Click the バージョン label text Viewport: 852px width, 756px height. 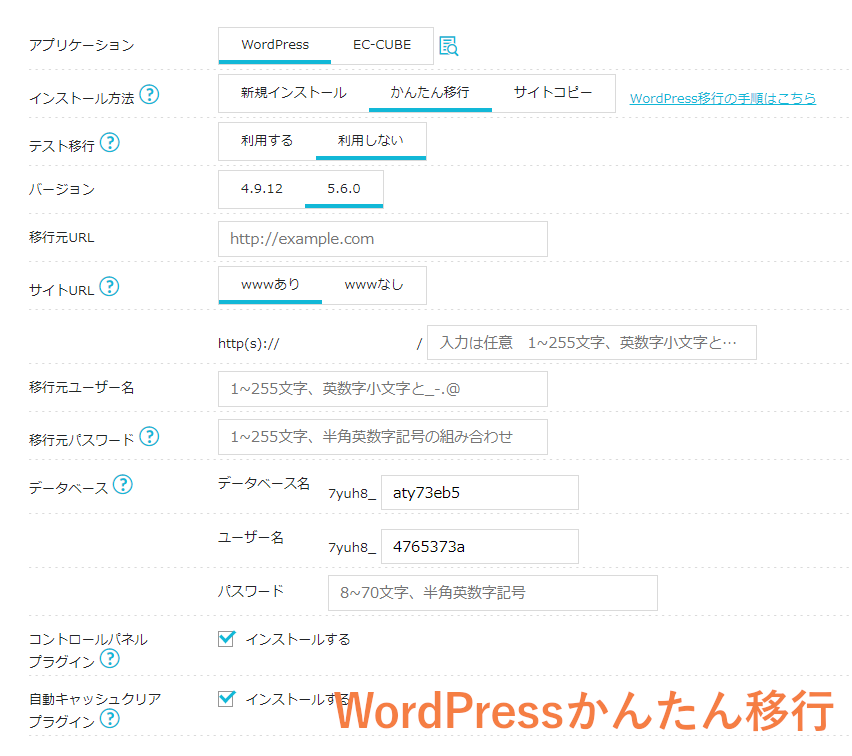tap(62, 189)
